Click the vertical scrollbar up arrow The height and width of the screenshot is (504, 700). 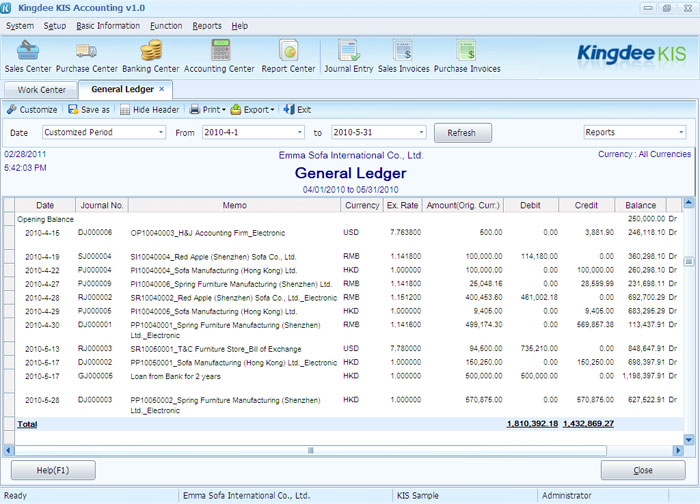[x=689, y=203]
